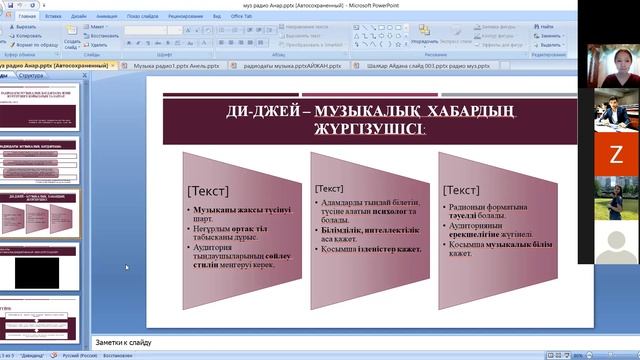Click the columns icon in paragraph group
The image size is (640, 360).
[x=261, y=43]
